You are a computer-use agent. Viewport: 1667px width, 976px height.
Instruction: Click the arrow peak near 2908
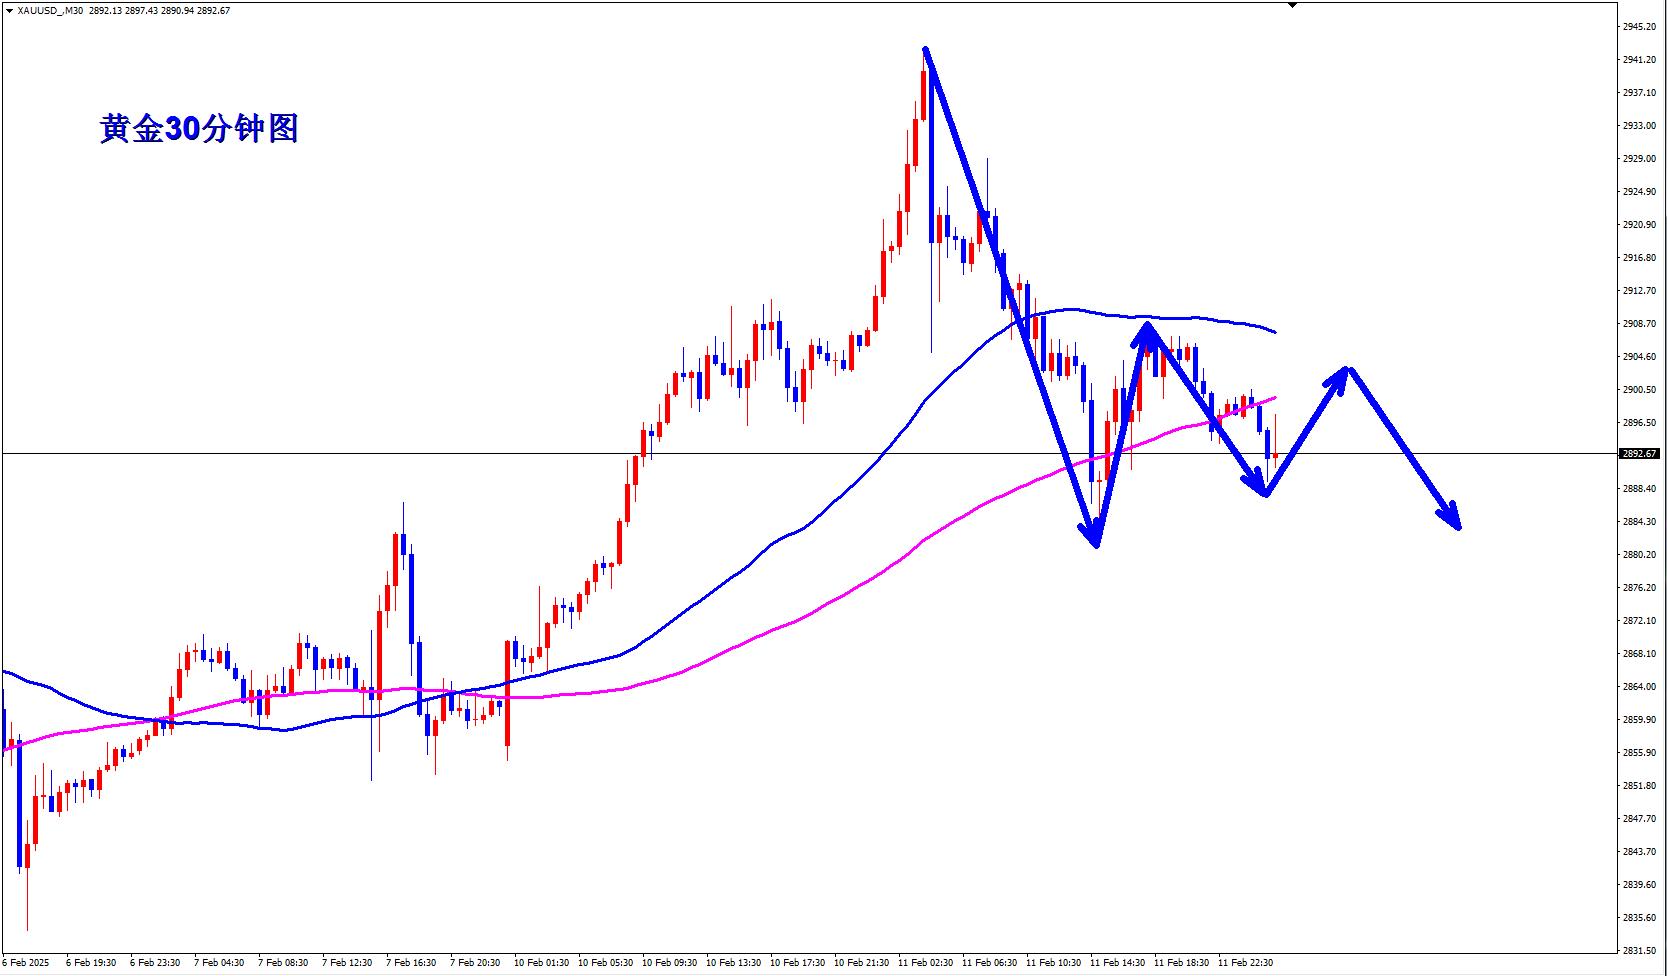[1146, 325]
